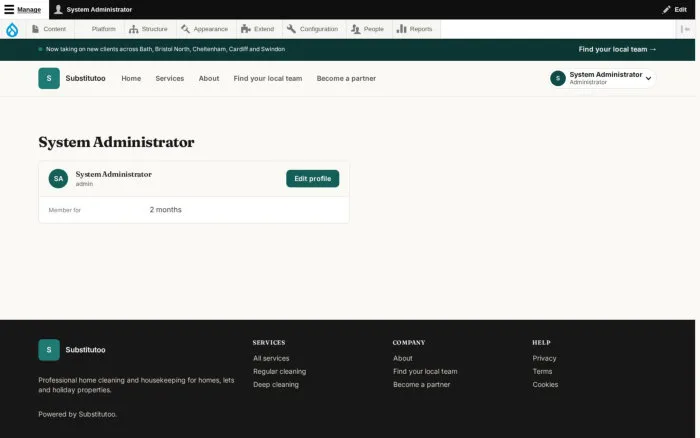Open Deep cleaning footer link
700x438 pixels.
point(276,384)
